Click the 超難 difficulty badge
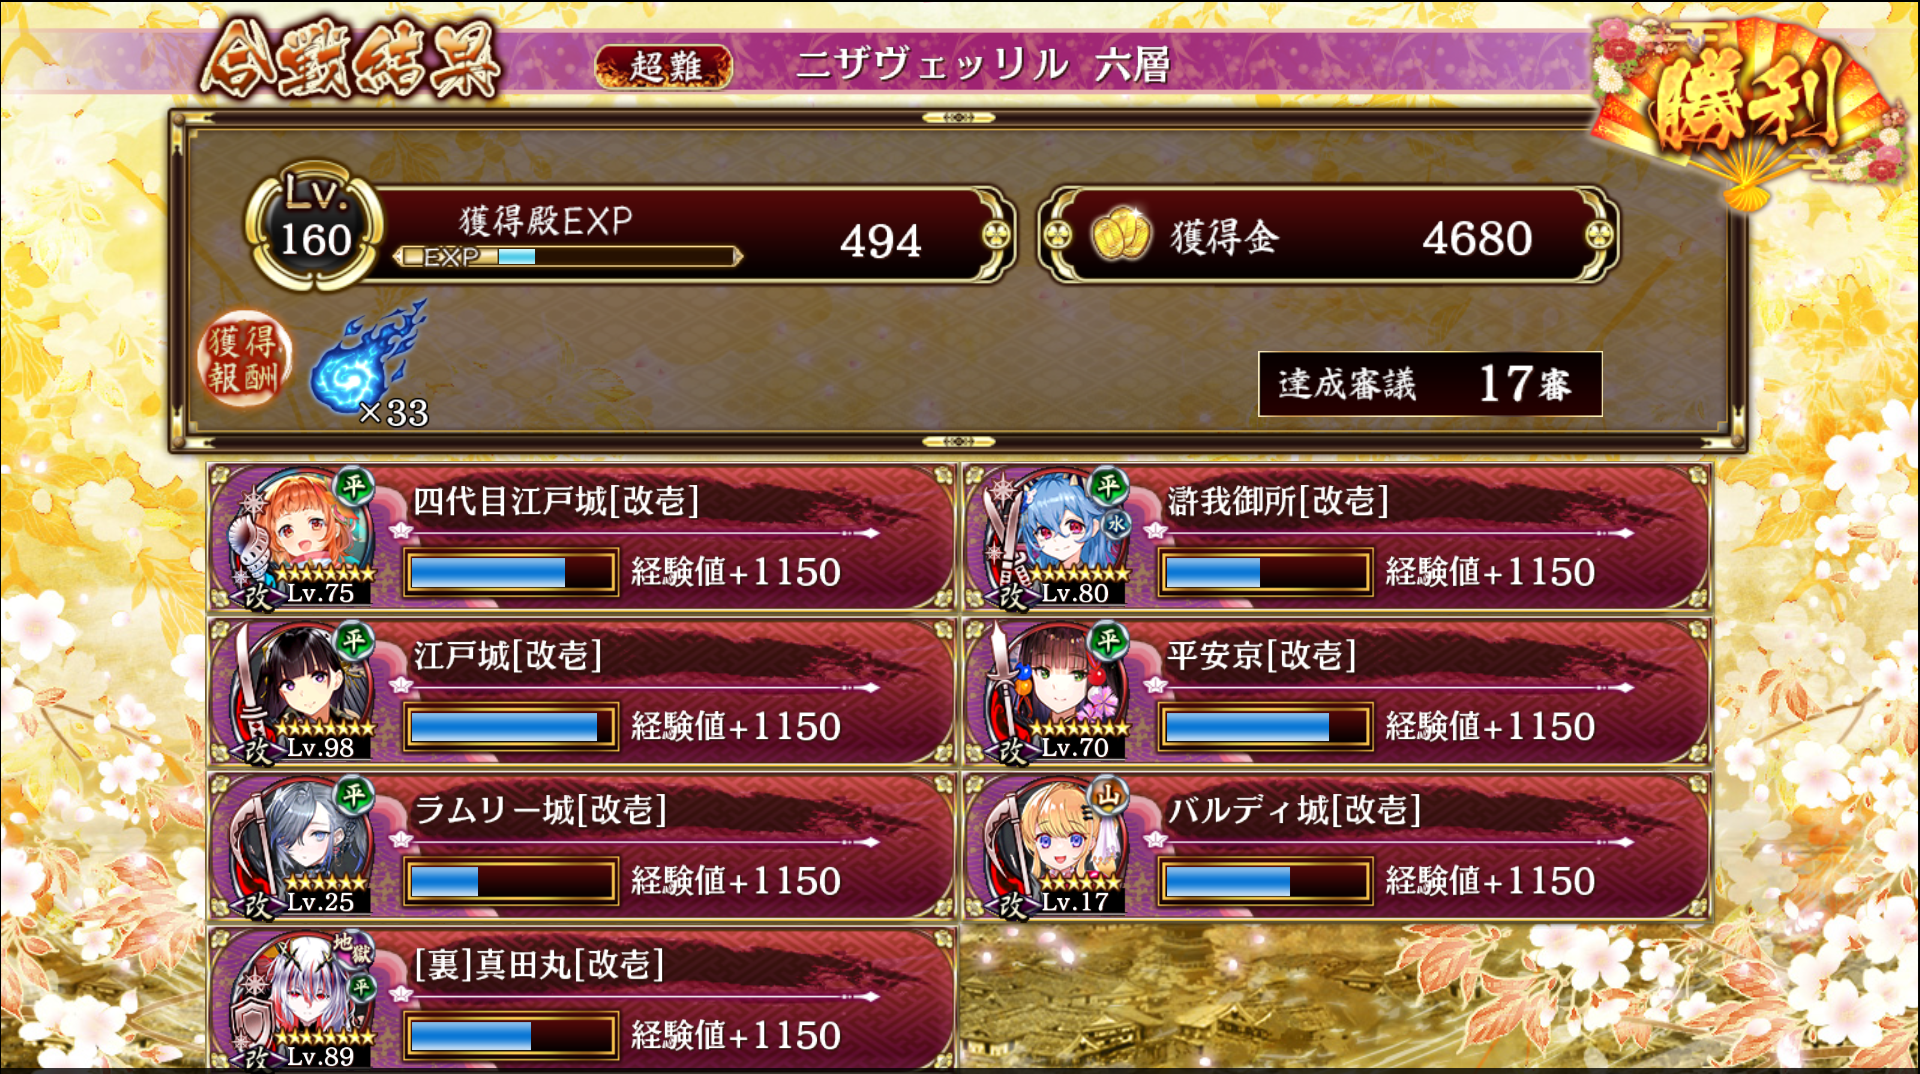This screenshot has width=1920, height=1074. pyautogui.click(x=664, y=67)
